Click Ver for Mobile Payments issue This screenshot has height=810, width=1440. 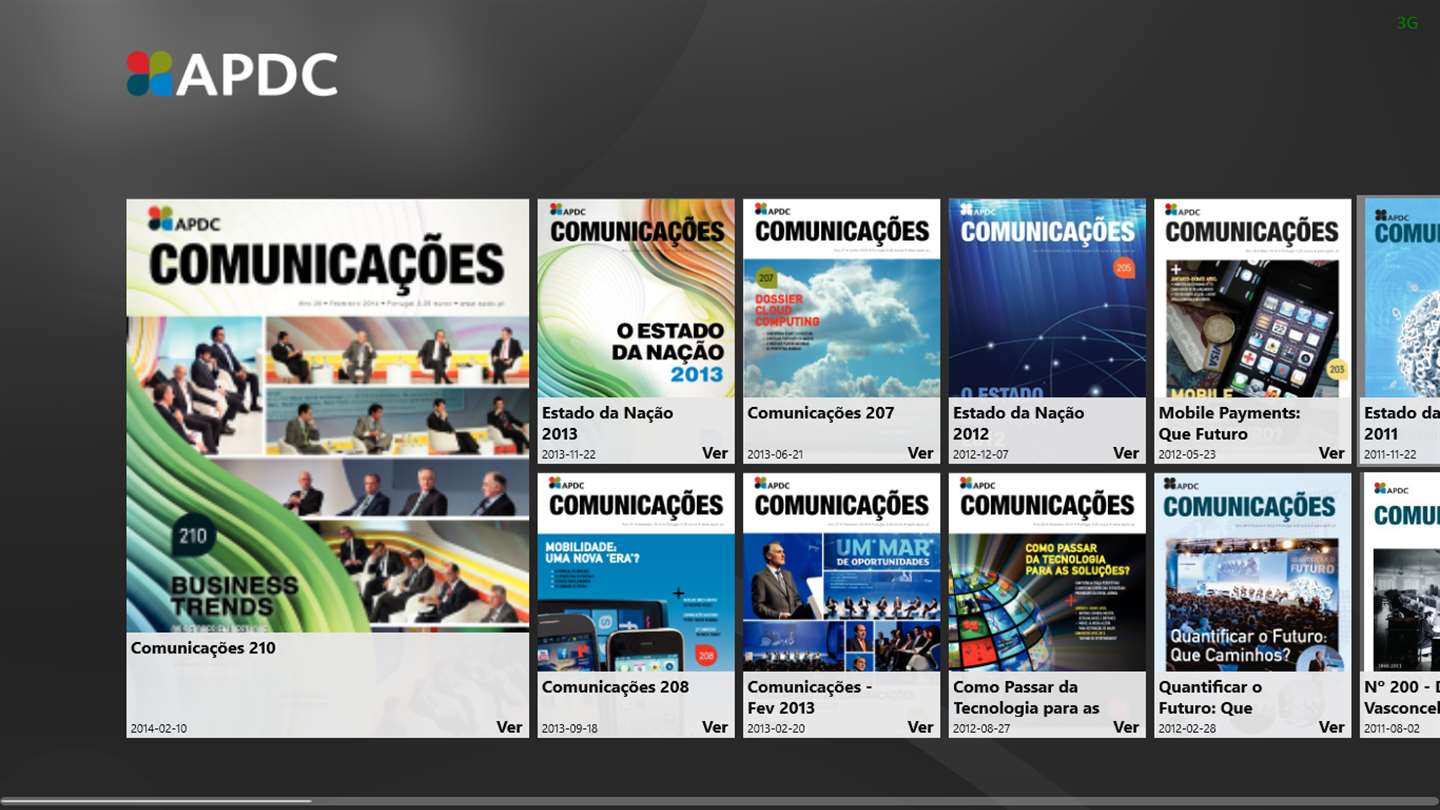(x=1331, y=453)
